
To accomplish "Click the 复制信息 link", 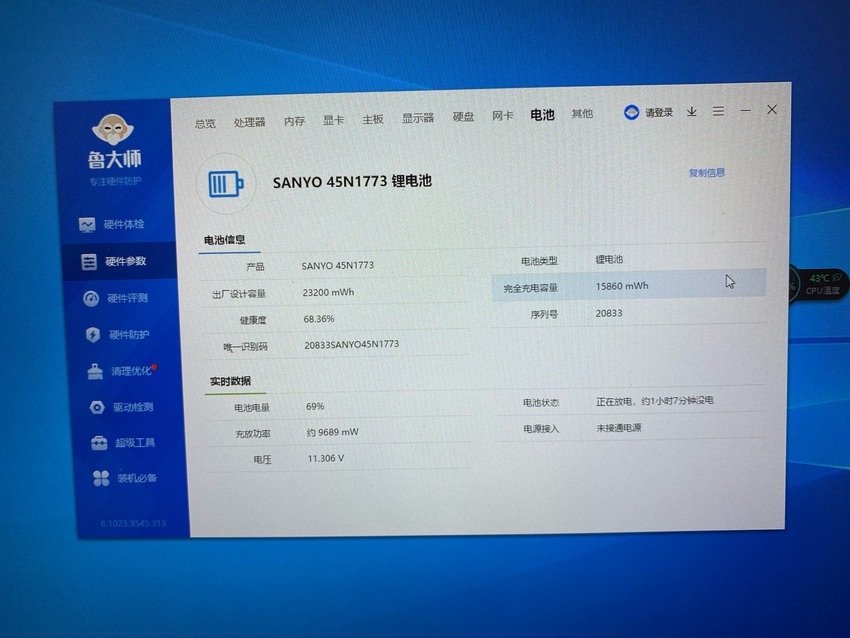I will click(x=706, y=173).
